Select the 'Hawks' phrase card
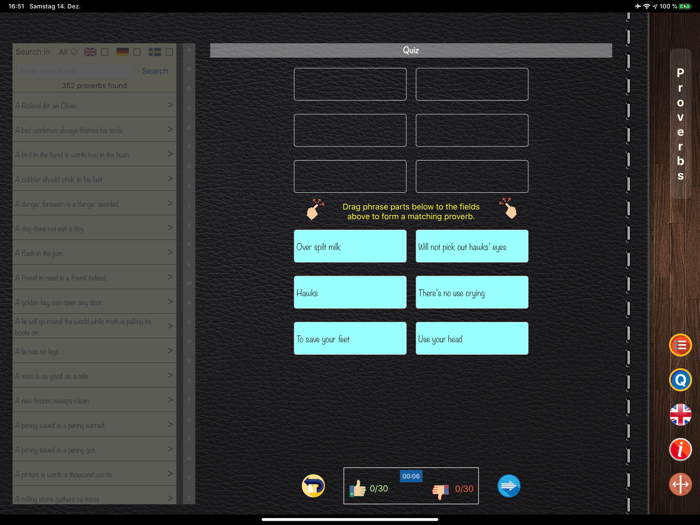 tap(350, 292)
